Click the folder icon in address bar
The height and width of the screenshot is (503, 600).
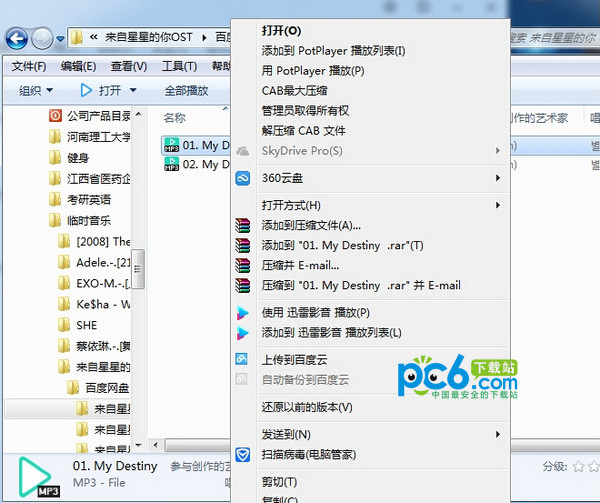tap(77, 37)
